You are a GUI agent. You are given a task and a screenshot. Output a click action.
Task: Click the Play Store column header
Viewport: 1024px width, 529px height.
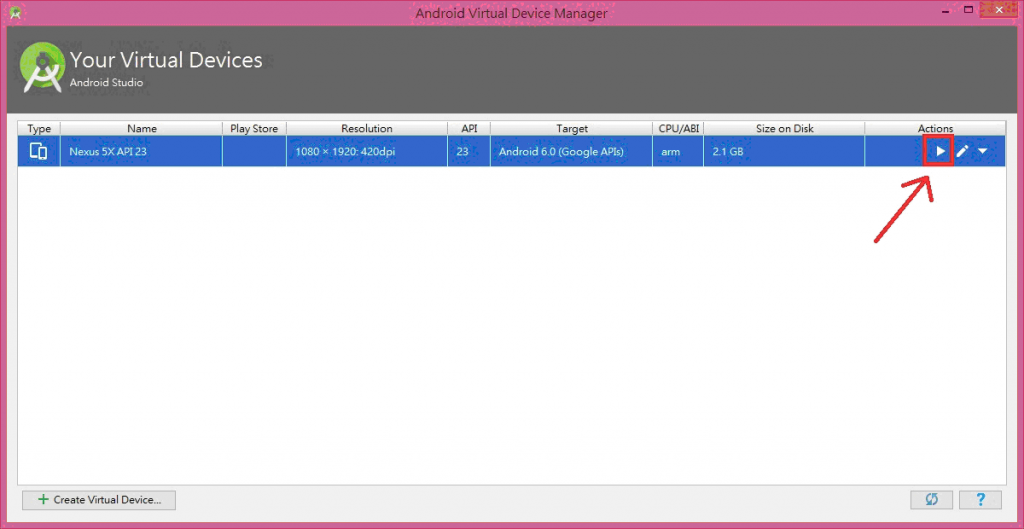[254, 129]
